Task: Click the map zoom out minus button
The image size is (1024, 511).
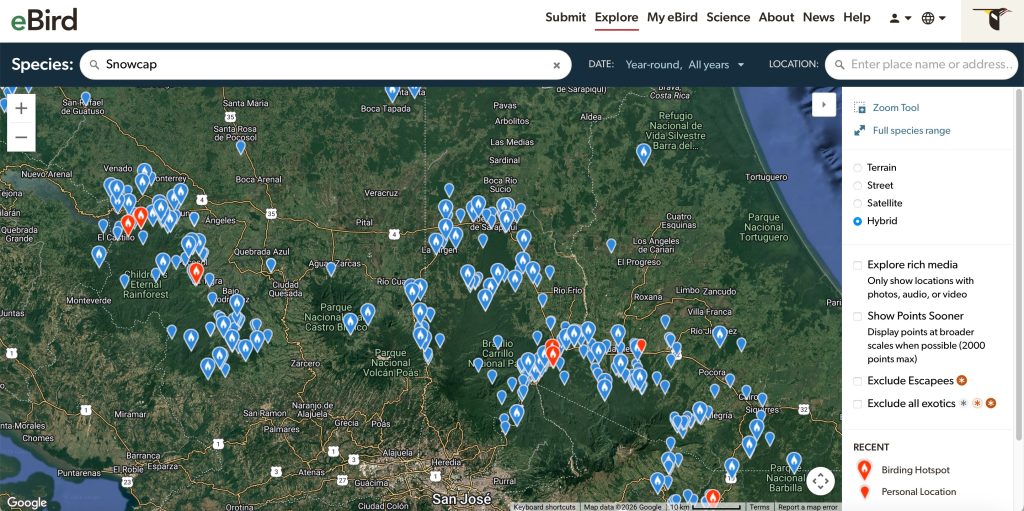Action: coord(21,137)
